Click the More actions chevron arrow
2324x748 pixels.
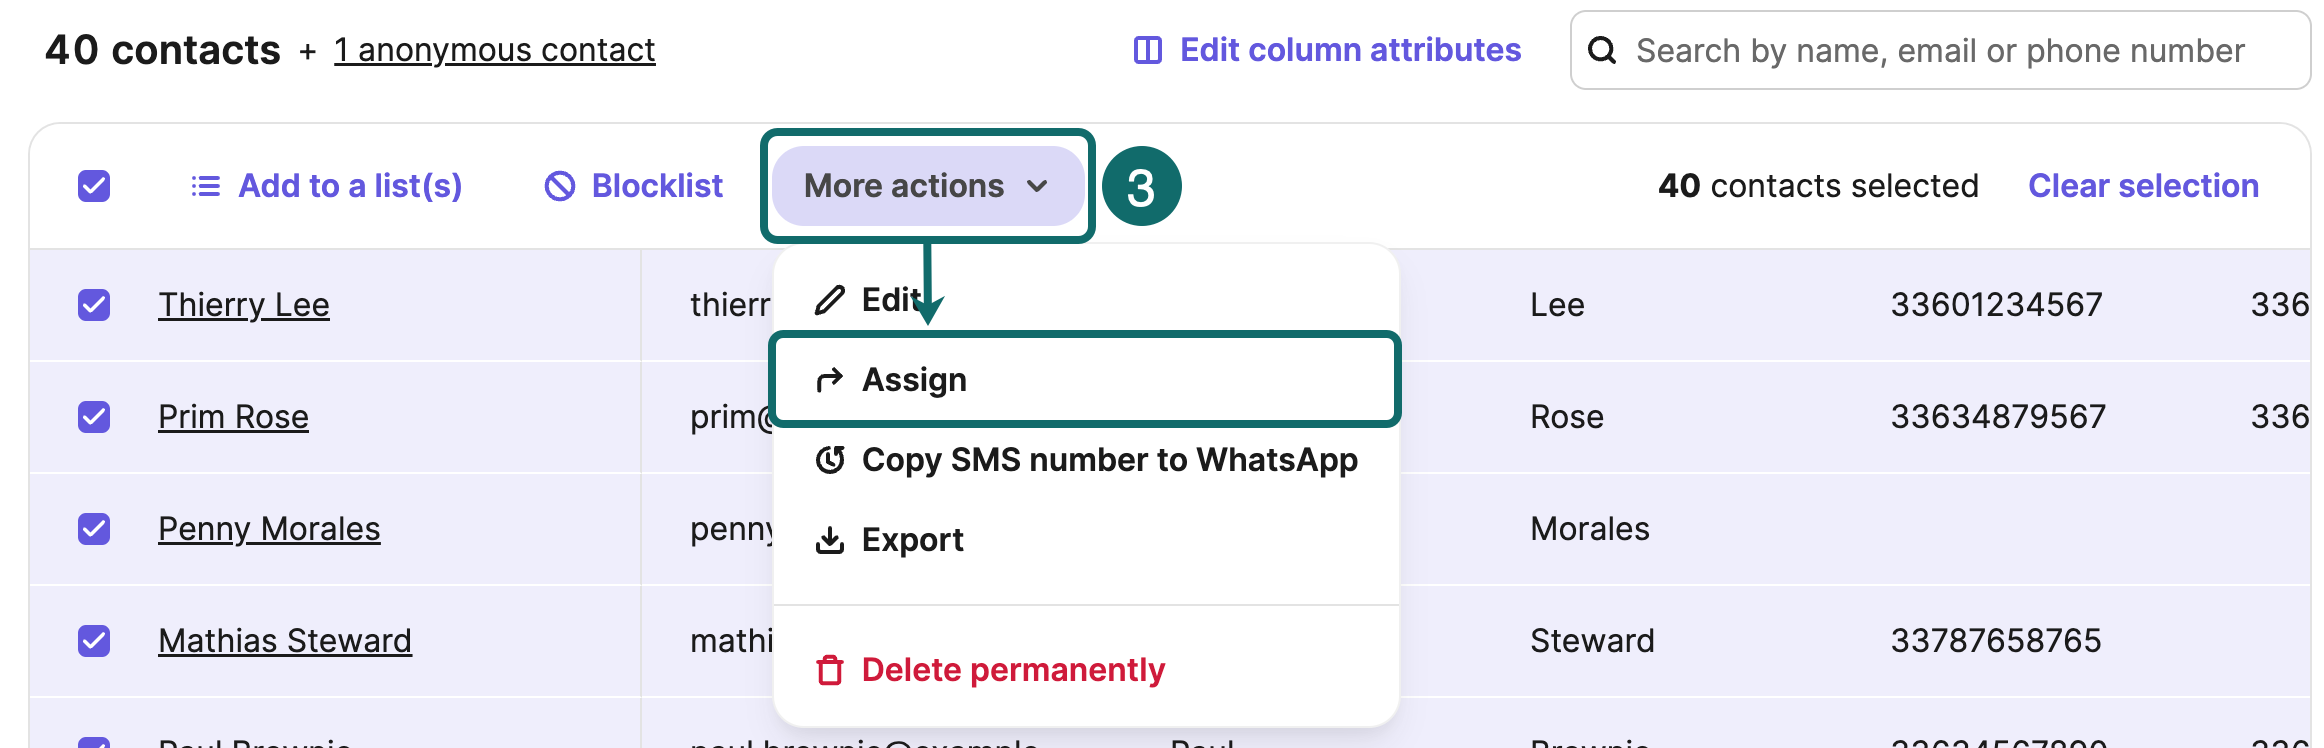[x=1038, y=186]
